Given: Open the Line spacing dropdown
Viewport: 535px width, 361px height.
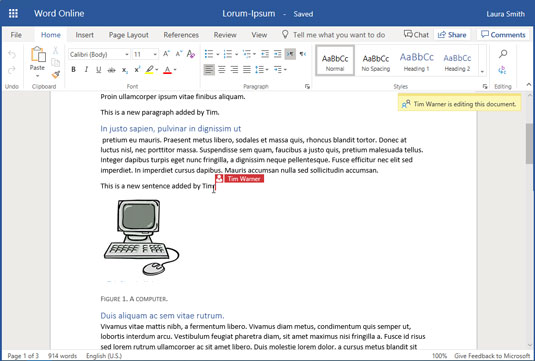Looking at the screenshot, I should coord(262,70).
